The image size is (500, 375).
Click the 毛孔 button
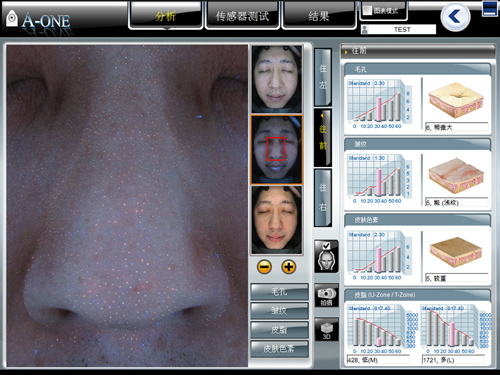pyautogui.click(x=279, y=292)
